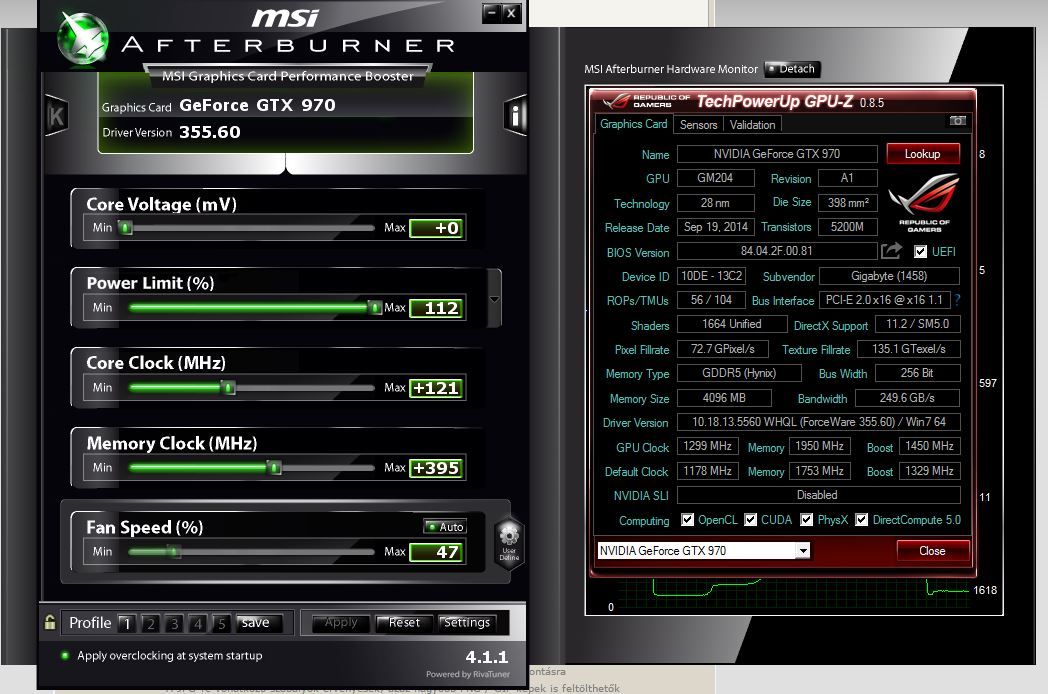Click the Core Clock +121 value field
Image resolution: width=1048 pixels, height=694 pixels.
coord(437,388)
